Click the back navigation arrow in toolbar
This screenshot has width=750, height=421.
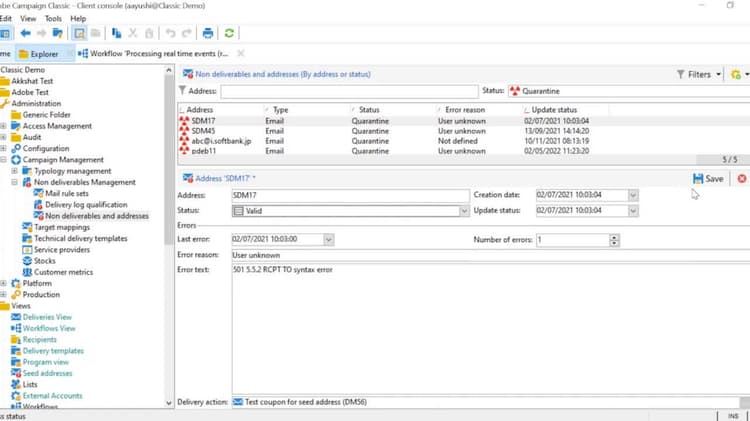click(x=25, y=33)
